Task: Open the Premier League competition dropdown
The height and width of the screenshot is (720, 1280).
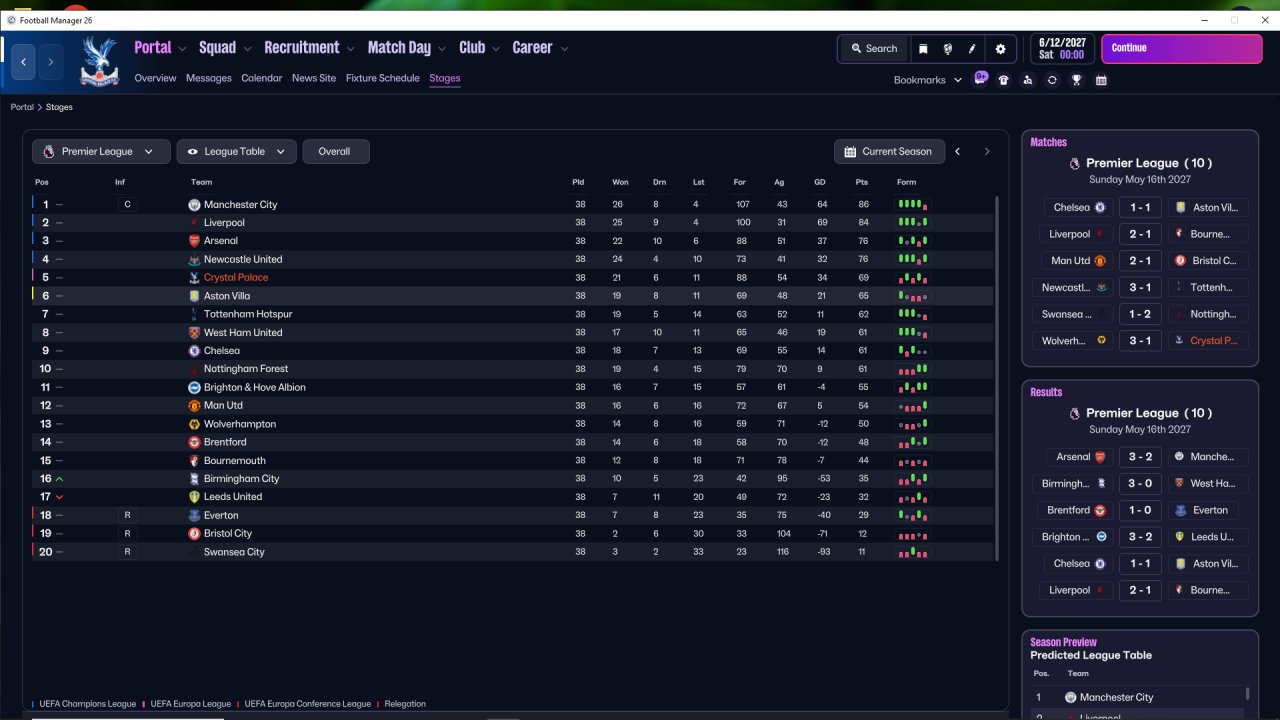Action: tap(100, 151)
